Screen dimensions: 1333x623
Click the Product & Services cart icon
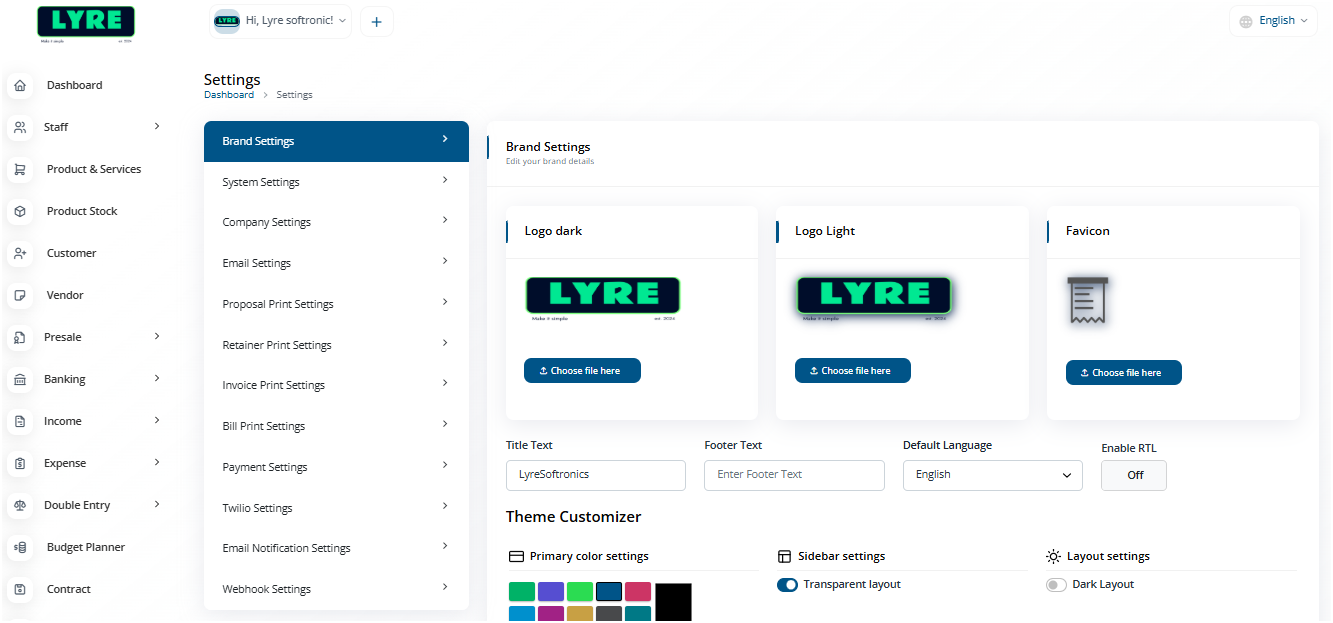click(x=20, y=170)
